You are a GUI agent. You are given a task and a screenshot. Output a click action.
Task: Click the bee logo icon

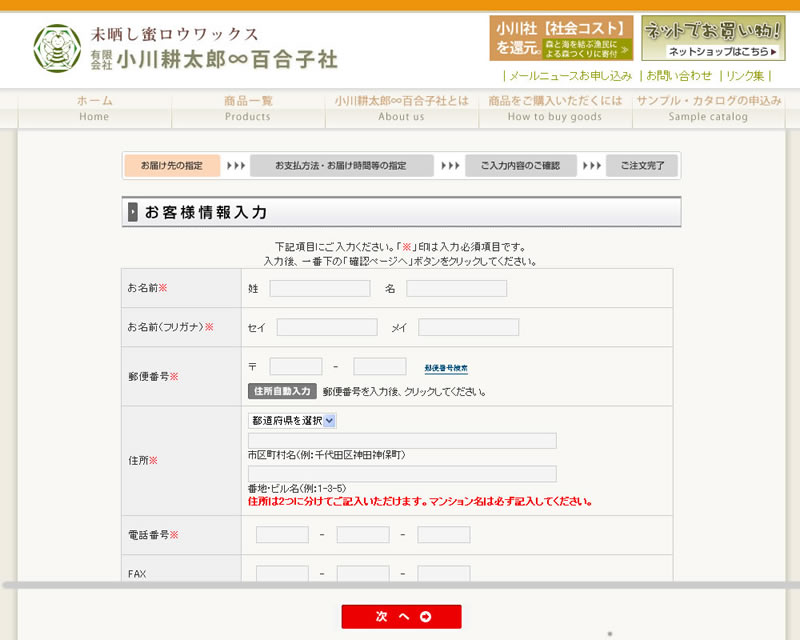tap(58, 49)
